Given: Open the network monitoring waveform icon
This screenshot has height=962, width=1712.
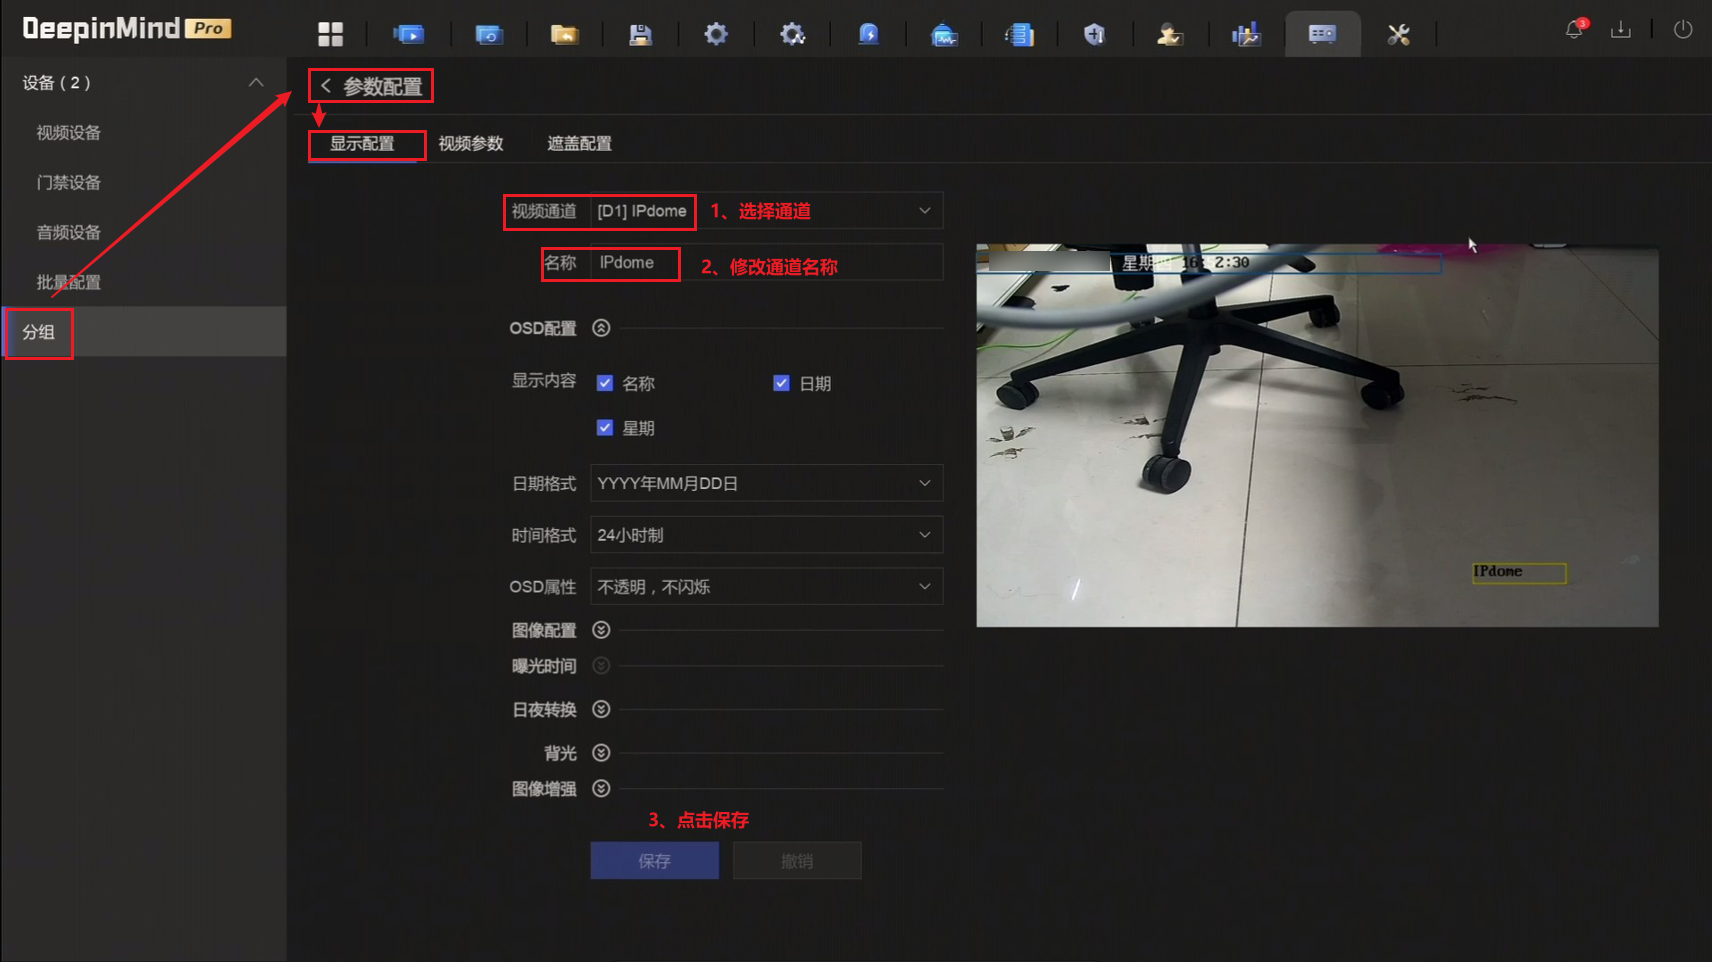Looking at the screenshot, I should [x=944, y=34].
